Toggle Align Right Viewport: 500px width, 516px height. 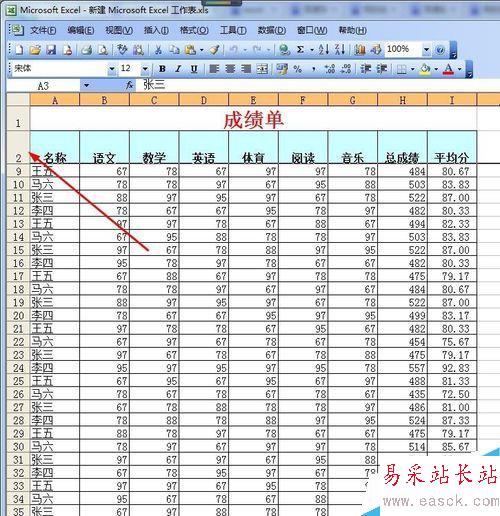(x=246, y=69)
